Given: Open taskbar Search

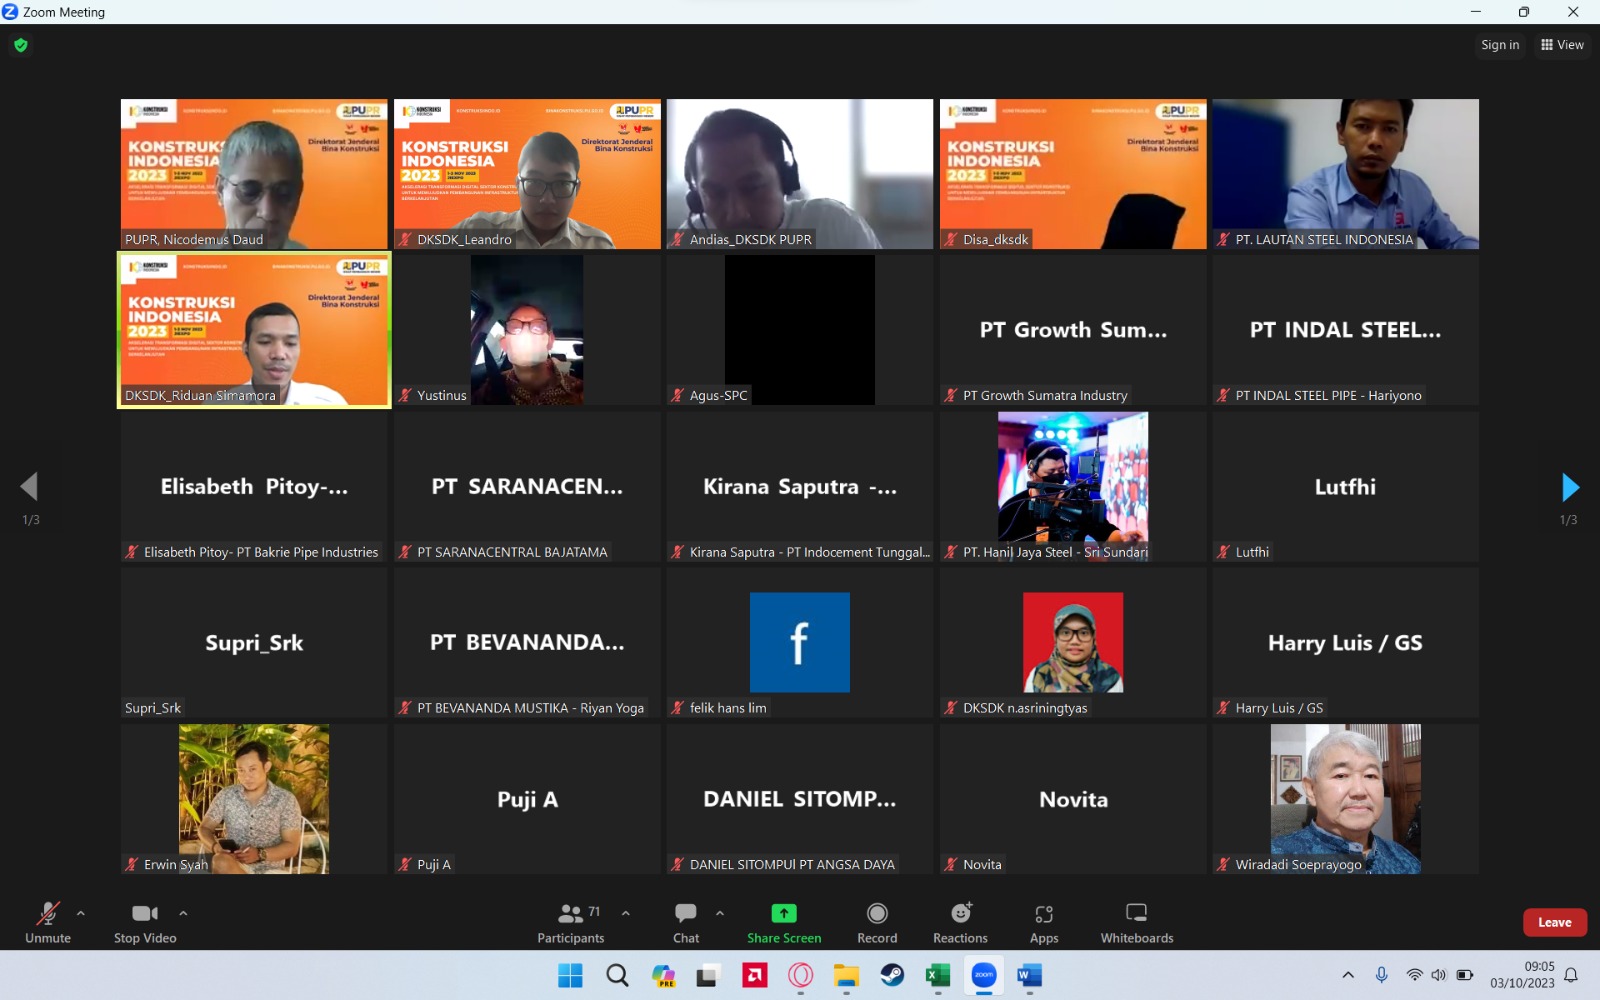Looking at the screenshot, I should [x=617, y=975].
